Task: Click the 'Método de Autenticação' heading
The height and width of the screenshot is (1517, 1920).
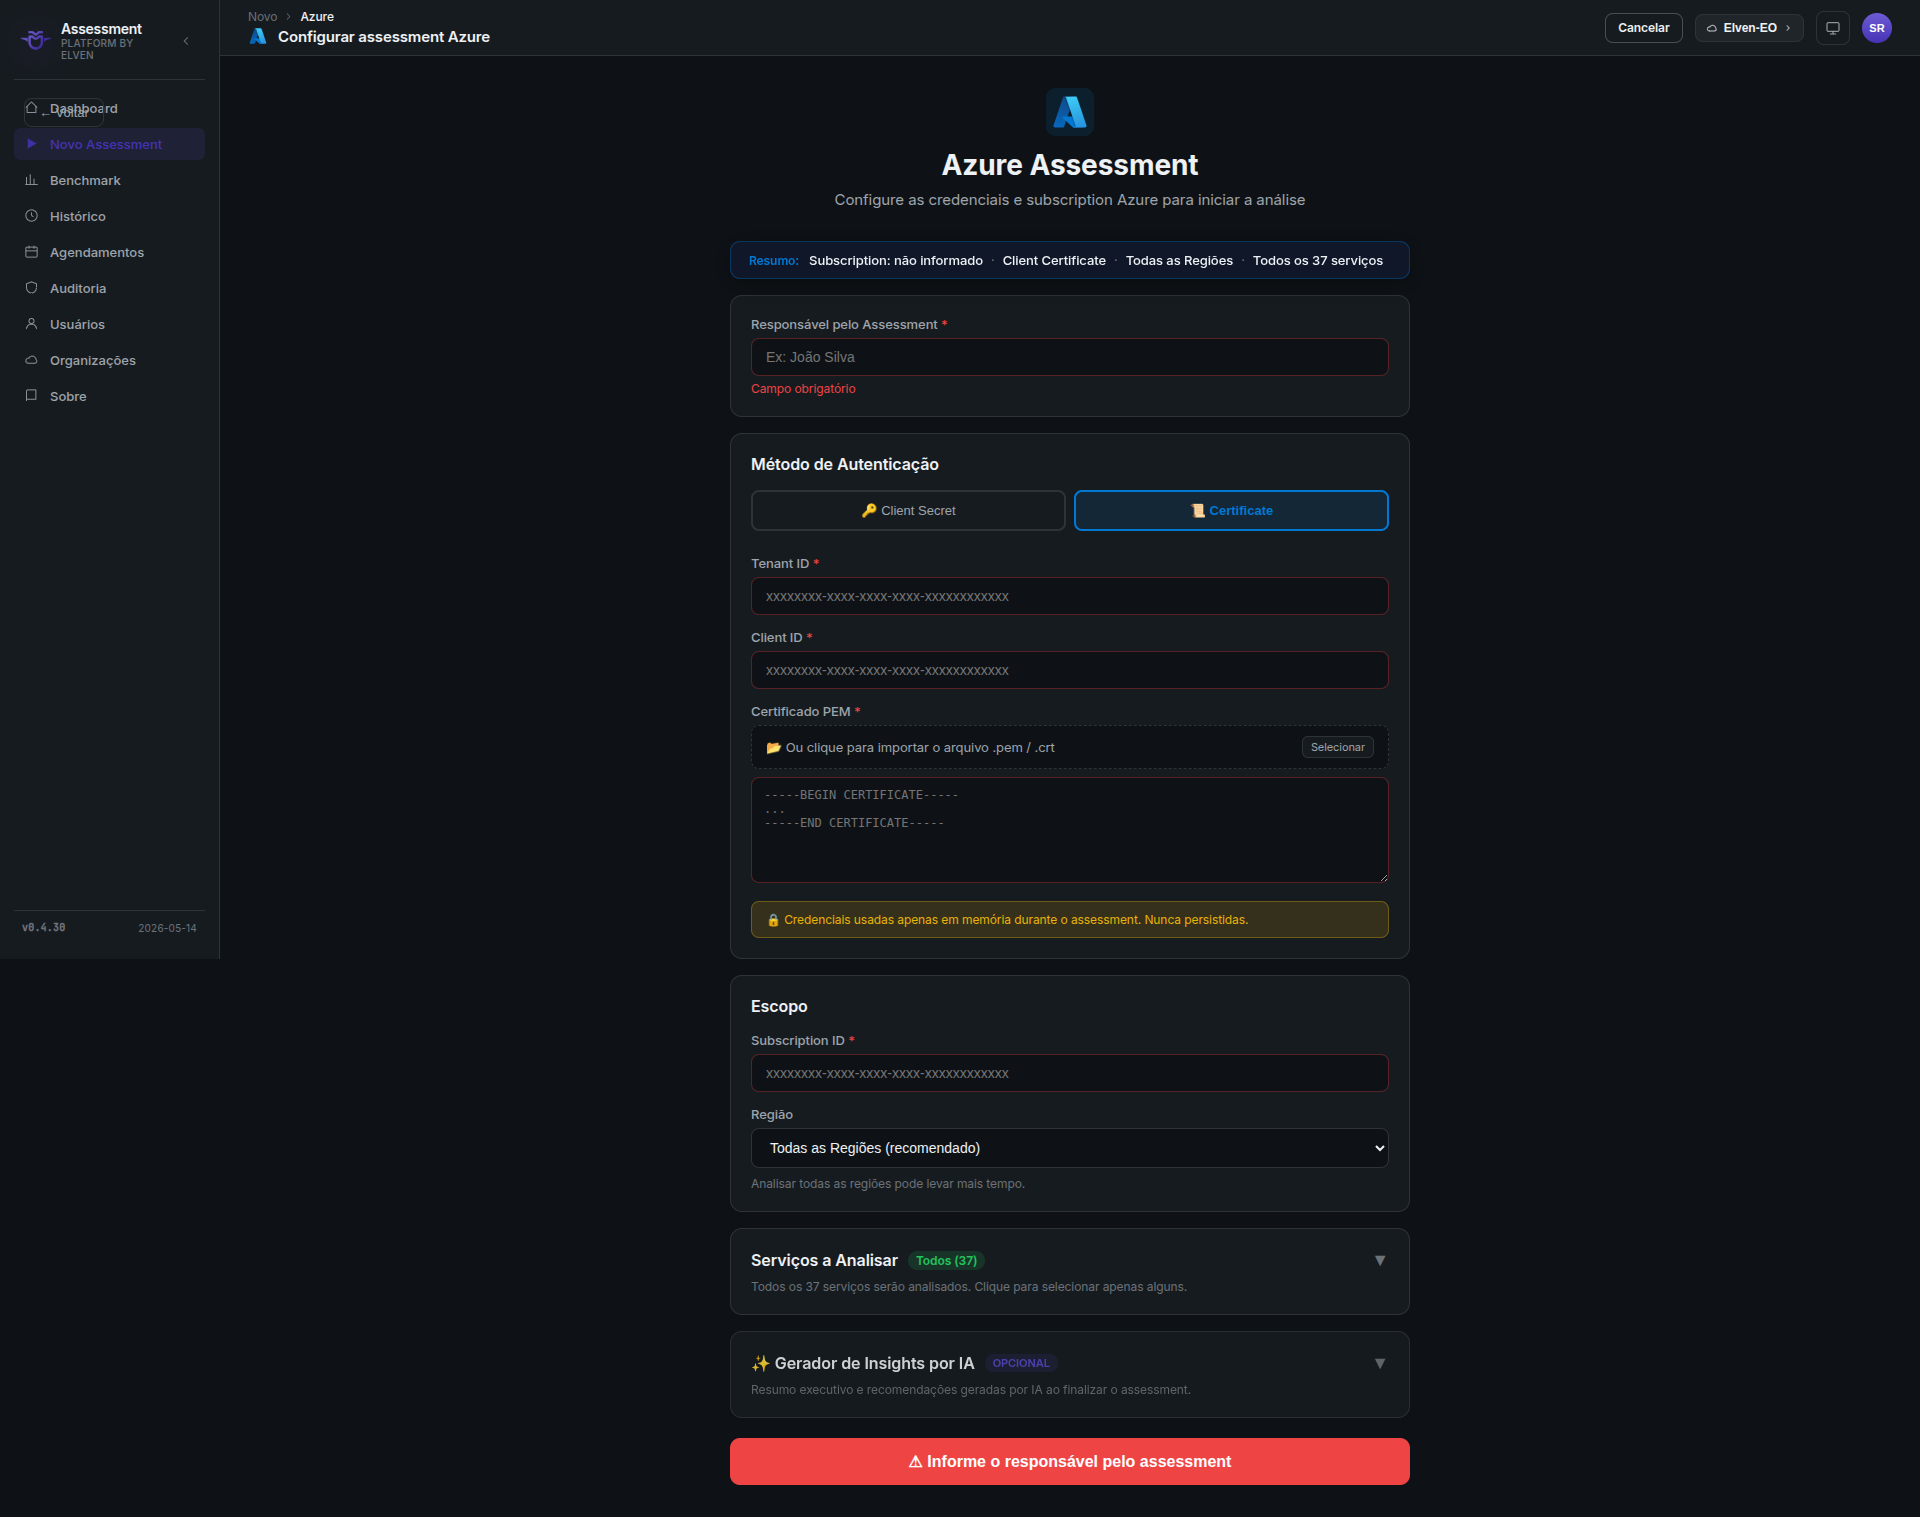Action: (844, 464)
